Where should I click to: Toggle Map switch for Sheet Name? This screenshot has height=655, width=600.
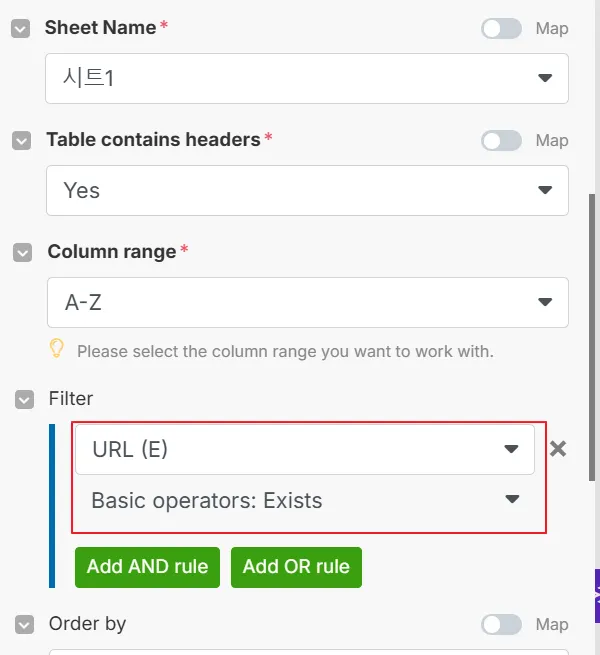pyautogui.click(x=501, y=29)
